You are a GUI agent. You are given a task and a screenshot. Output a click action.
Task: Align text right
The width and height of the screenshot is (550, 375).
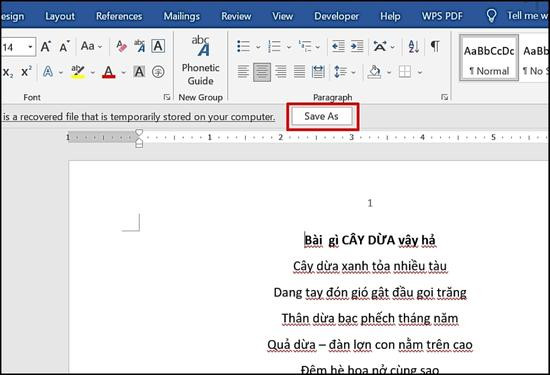(281, 72)
